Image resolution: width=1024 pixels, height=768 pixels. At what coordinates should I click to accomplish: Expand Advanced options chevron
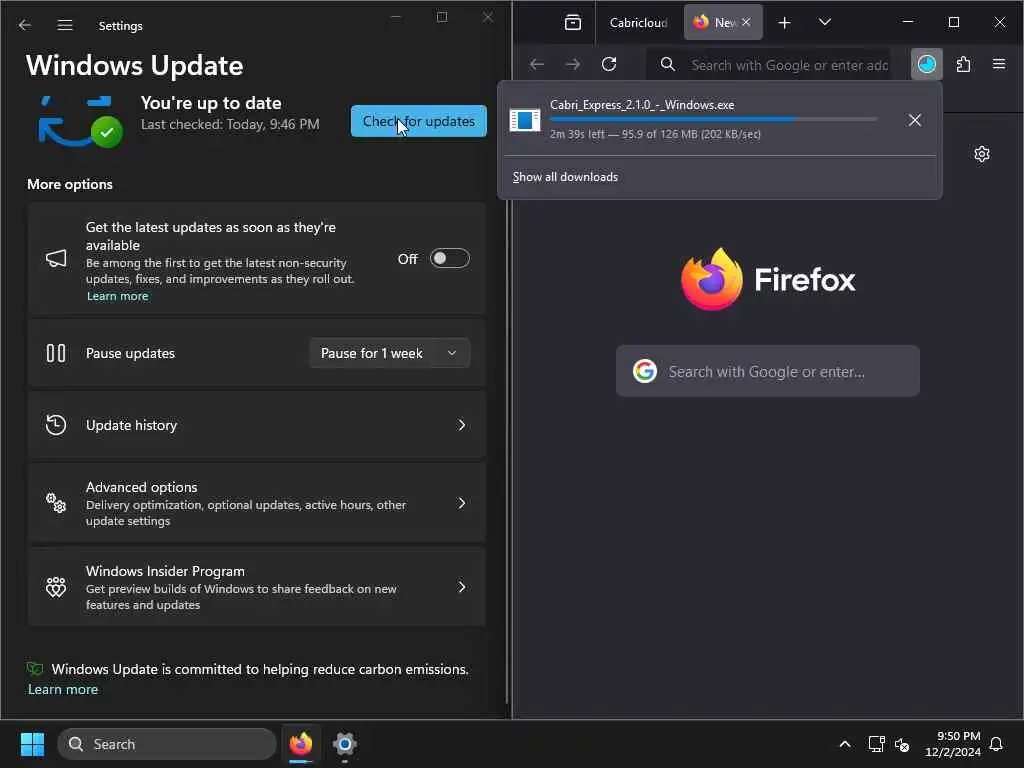coord(462,503)
